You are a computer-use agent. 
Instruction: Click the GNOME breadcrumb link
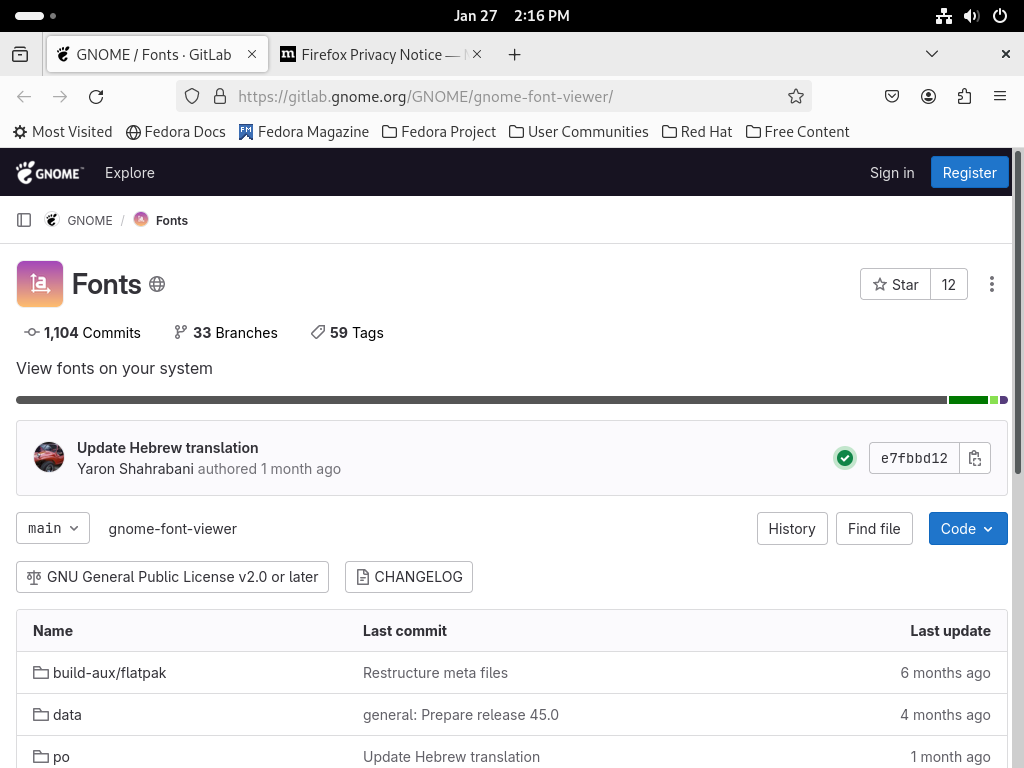coord(89,221)
